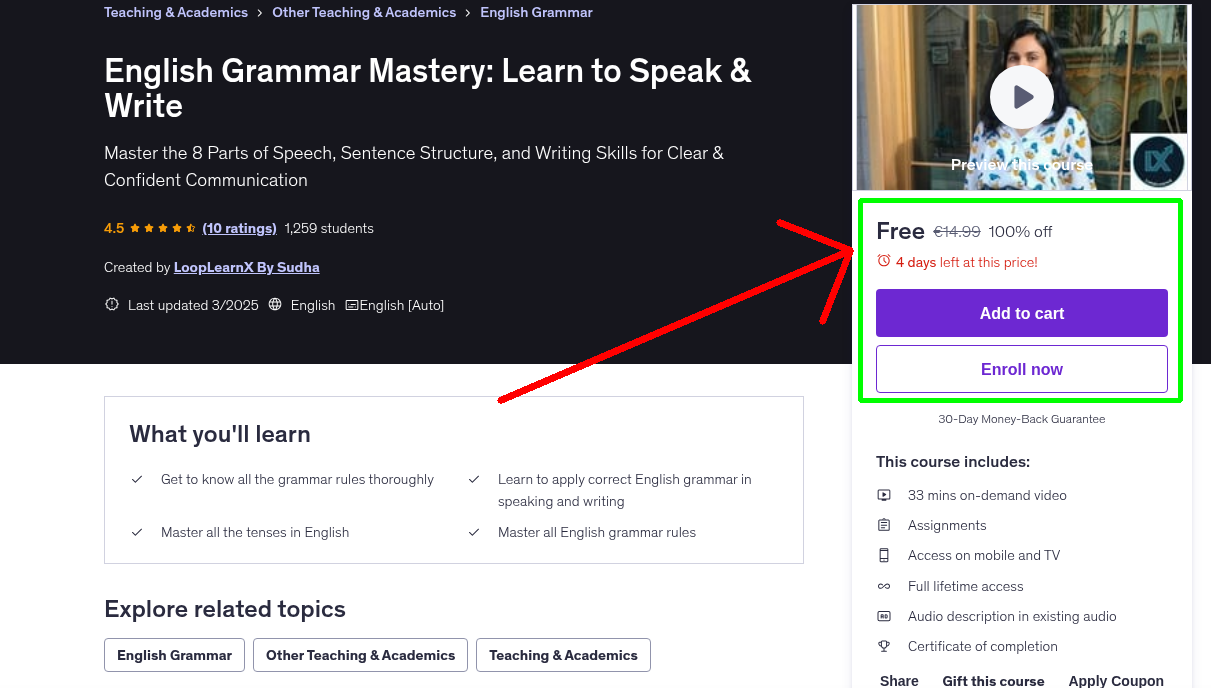Select the English Grammar related topic

[174, 655]
